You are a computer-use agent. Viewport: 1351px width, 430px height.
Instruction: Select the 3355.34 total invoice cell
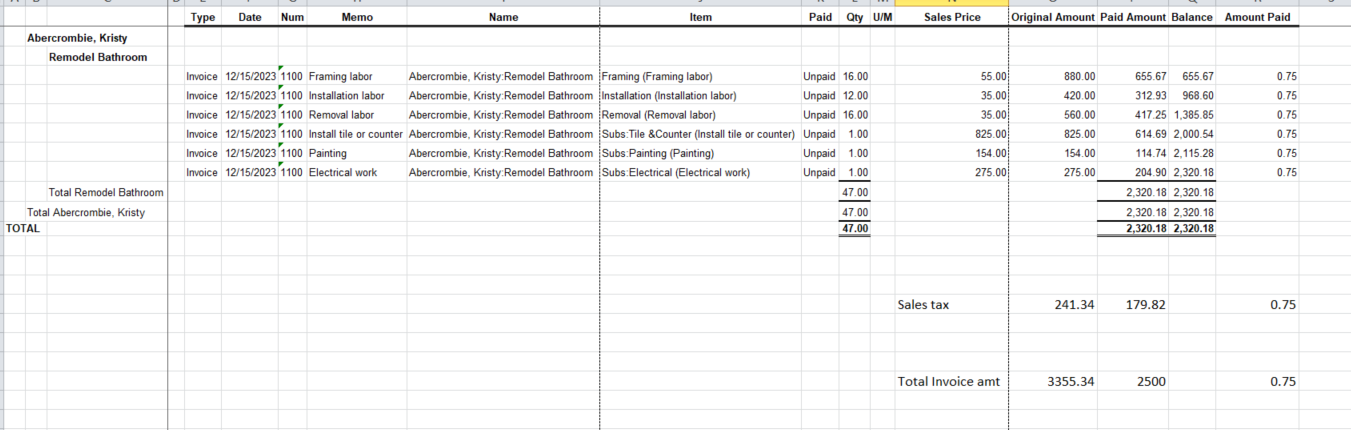tap(1071, 381)
